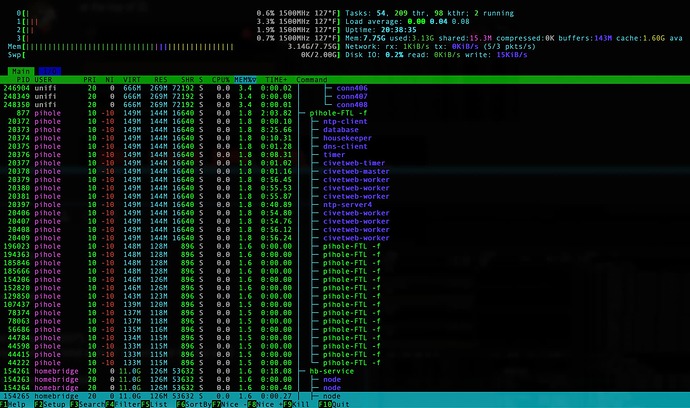Click the Load average reading
This screenshot has width=690, height=408.
tap(407, 22)
